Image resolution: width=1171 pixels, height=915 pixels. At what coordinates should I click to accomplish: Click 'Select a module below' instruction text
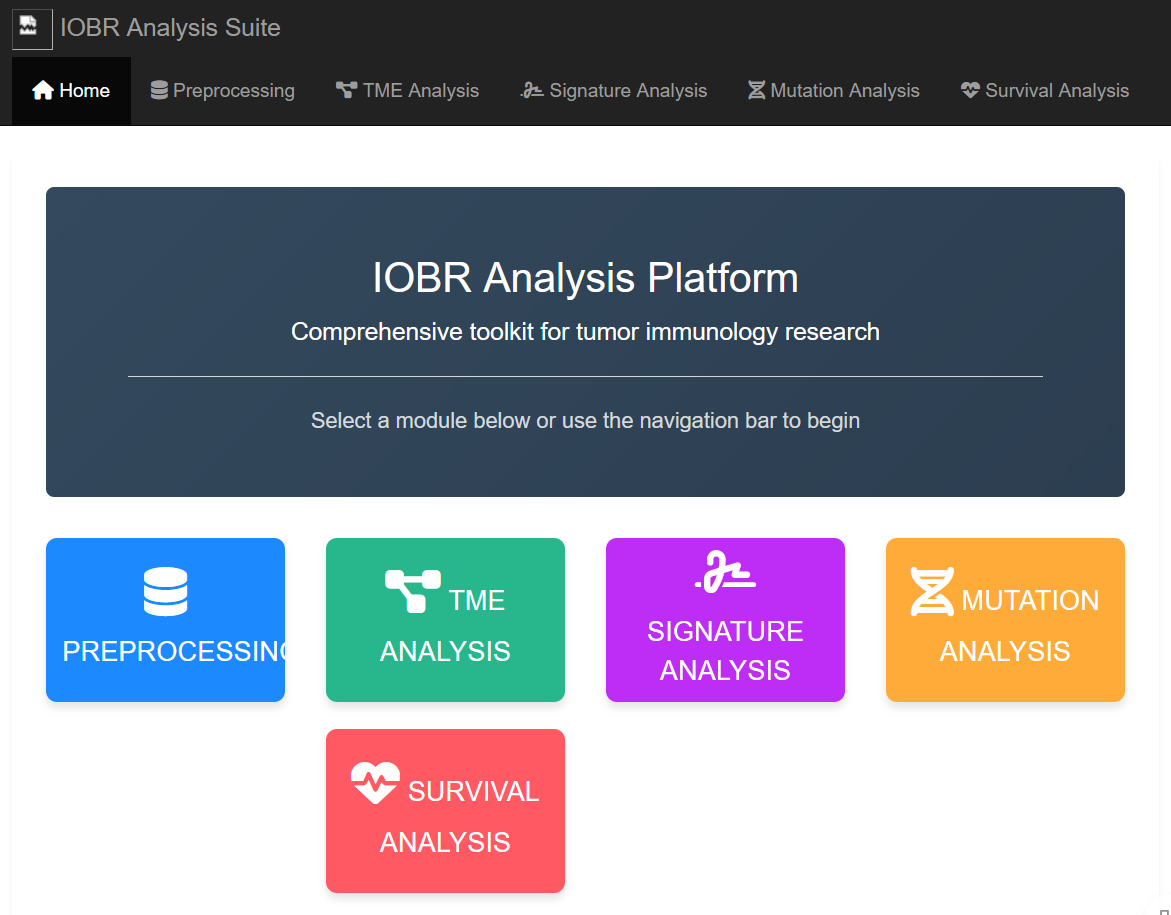click(x=586, y=421)
